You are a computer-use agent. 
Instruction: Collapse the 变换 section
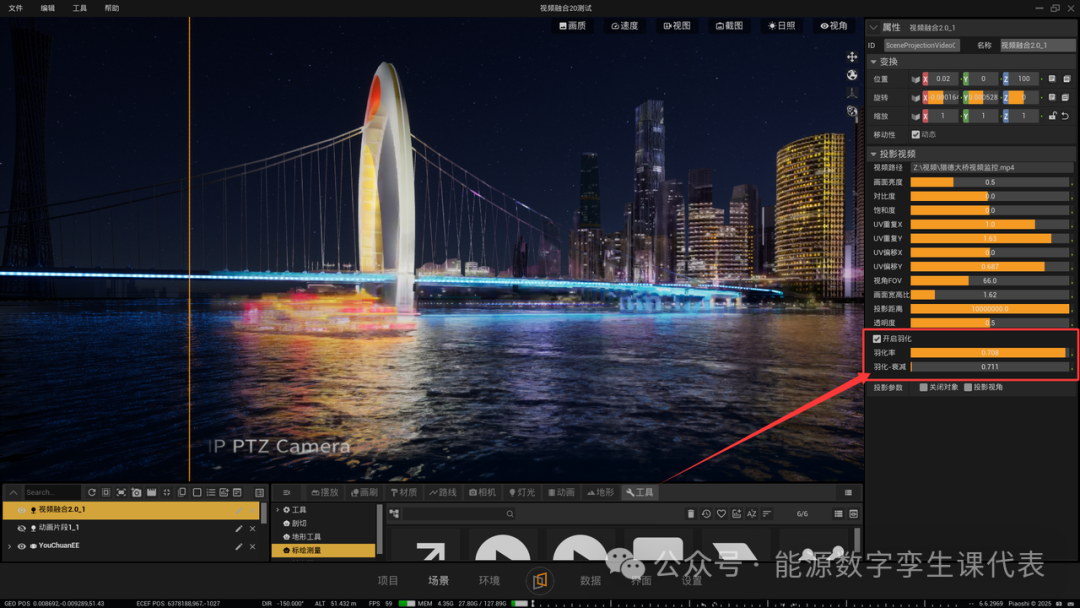coord(873,62)
